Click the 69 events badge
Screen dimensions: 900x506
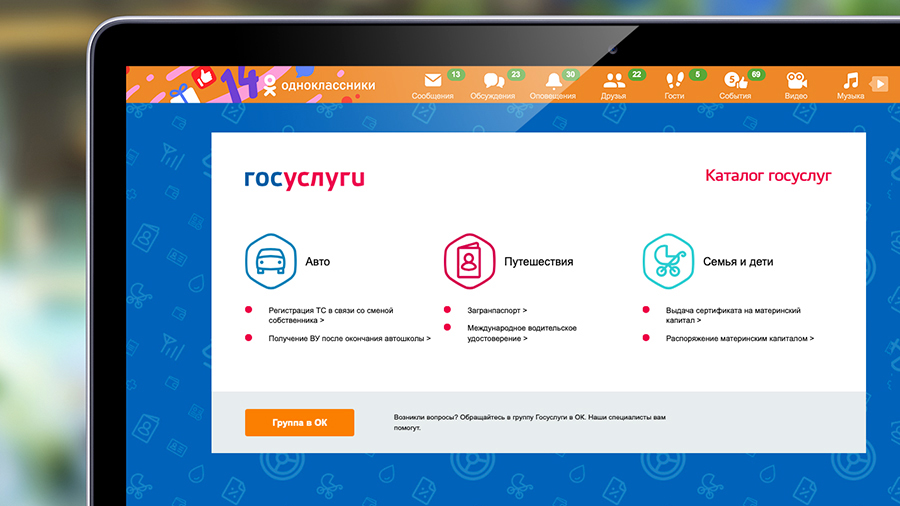point(756,75)
